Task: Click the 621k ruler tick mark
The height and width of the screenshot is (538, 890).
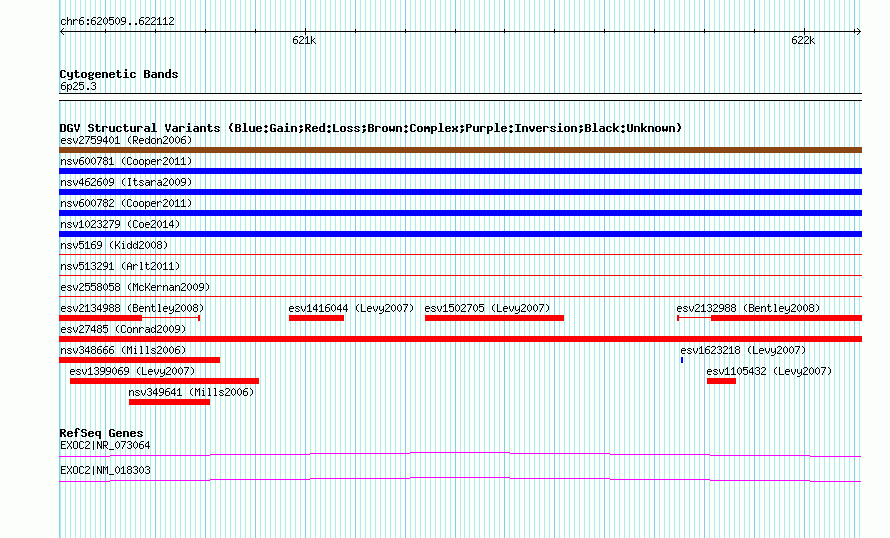Action: coord(305,31)
